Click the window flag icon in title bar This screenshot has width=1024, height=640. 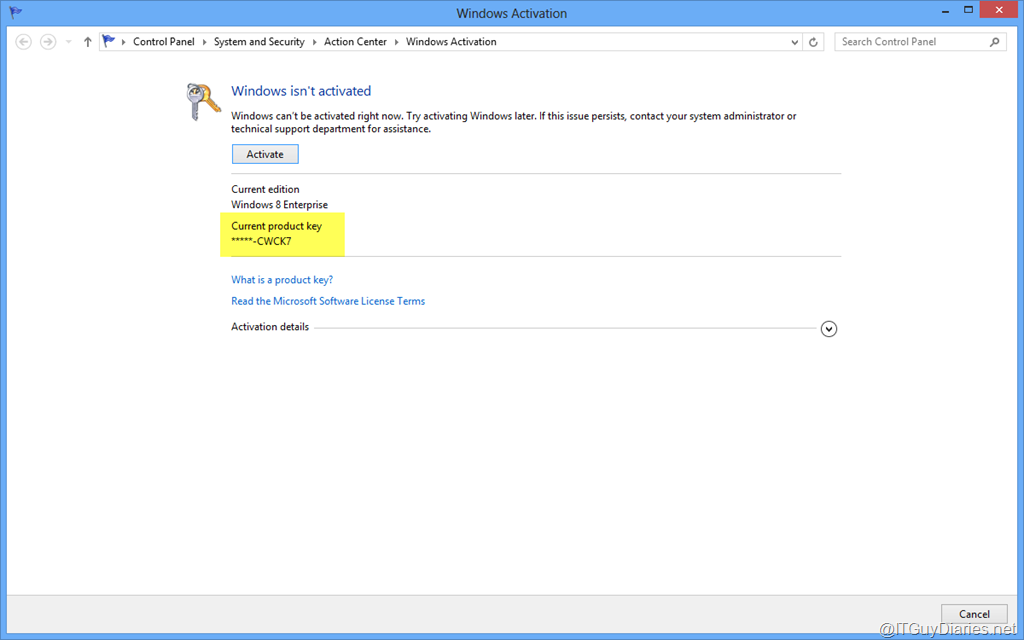coord(16,12)
